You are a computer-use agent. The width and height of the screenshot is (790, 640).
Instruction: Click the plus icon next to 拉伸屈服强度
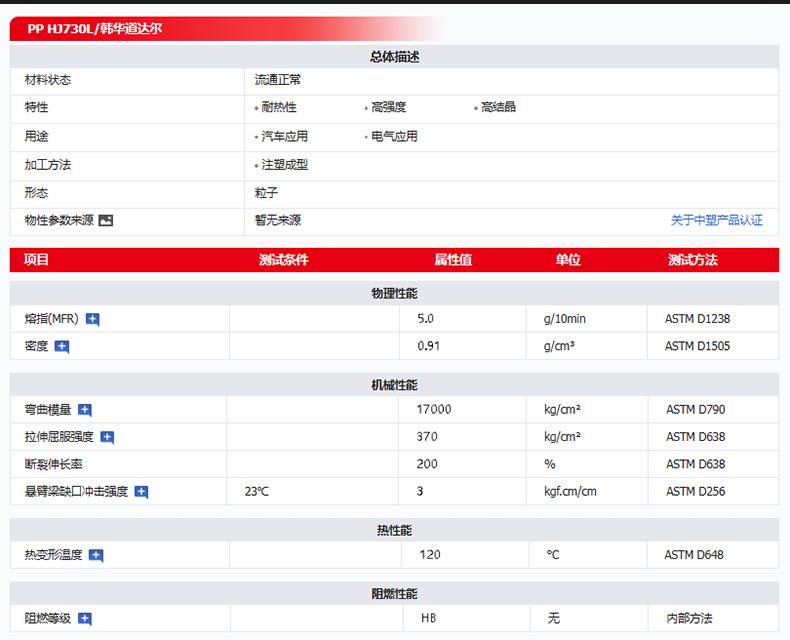point(107,437)
